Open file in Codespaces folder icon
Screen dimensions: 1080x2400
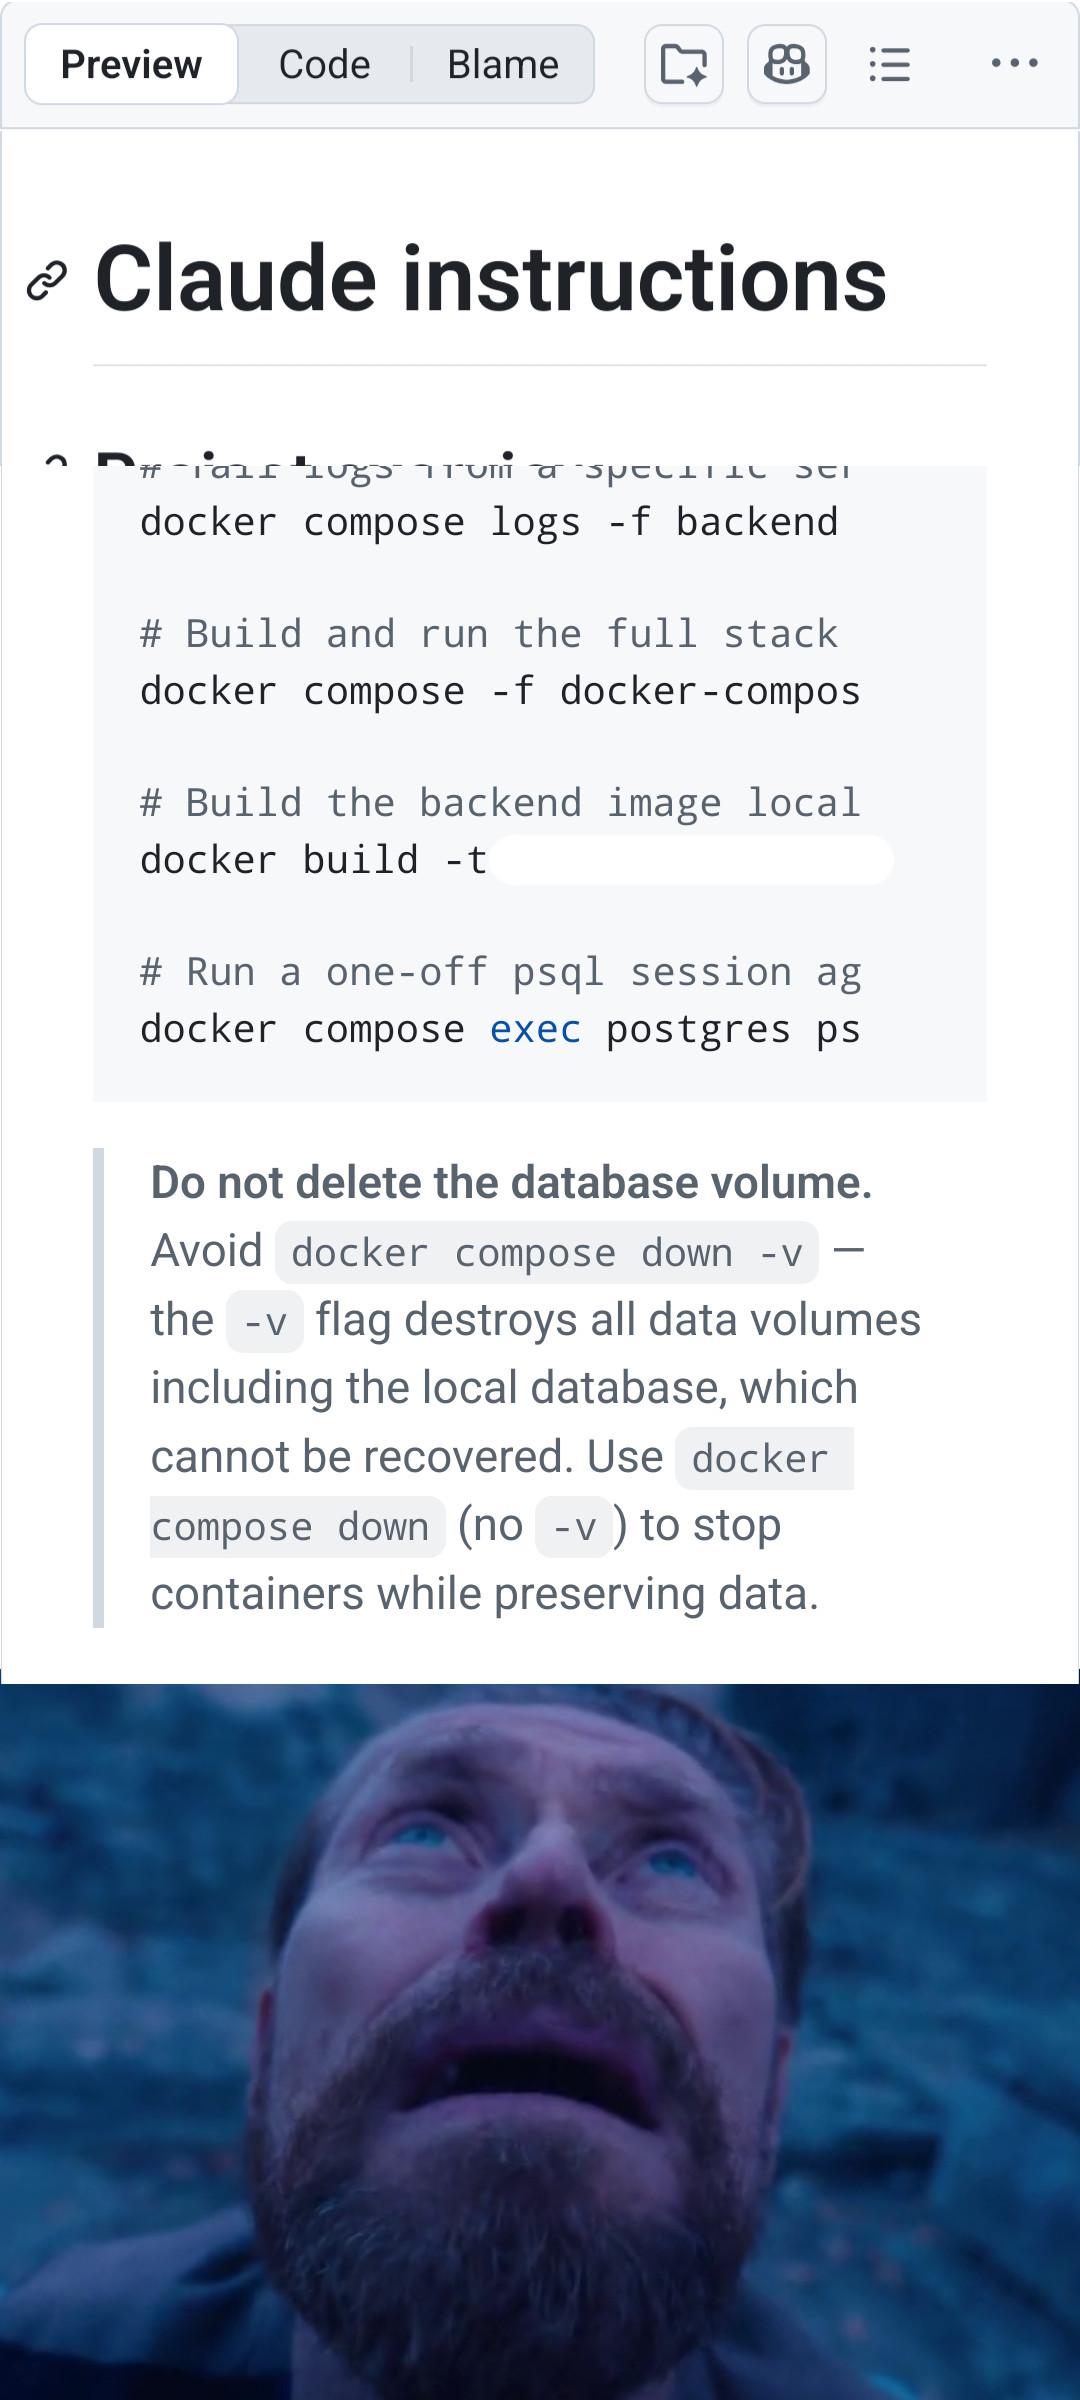tap(684, 65)
